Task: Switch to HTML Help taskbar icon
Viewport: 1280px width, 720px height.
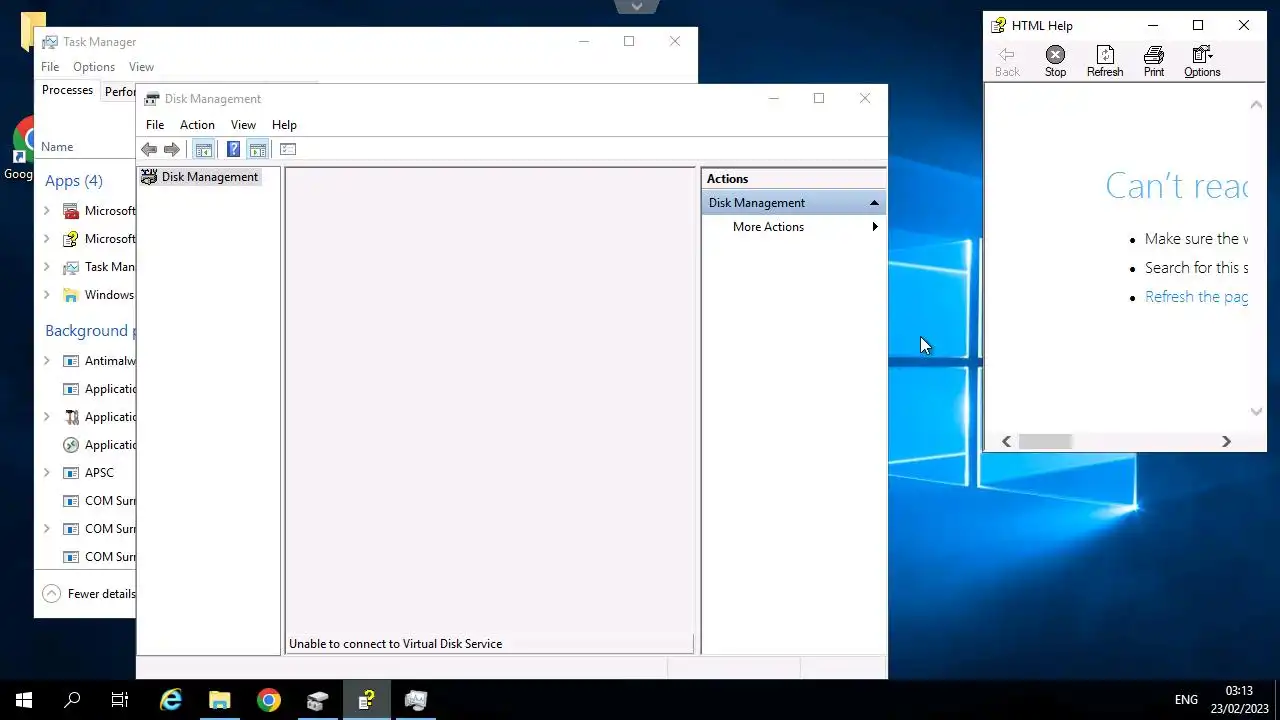Action: coord(367,700)
